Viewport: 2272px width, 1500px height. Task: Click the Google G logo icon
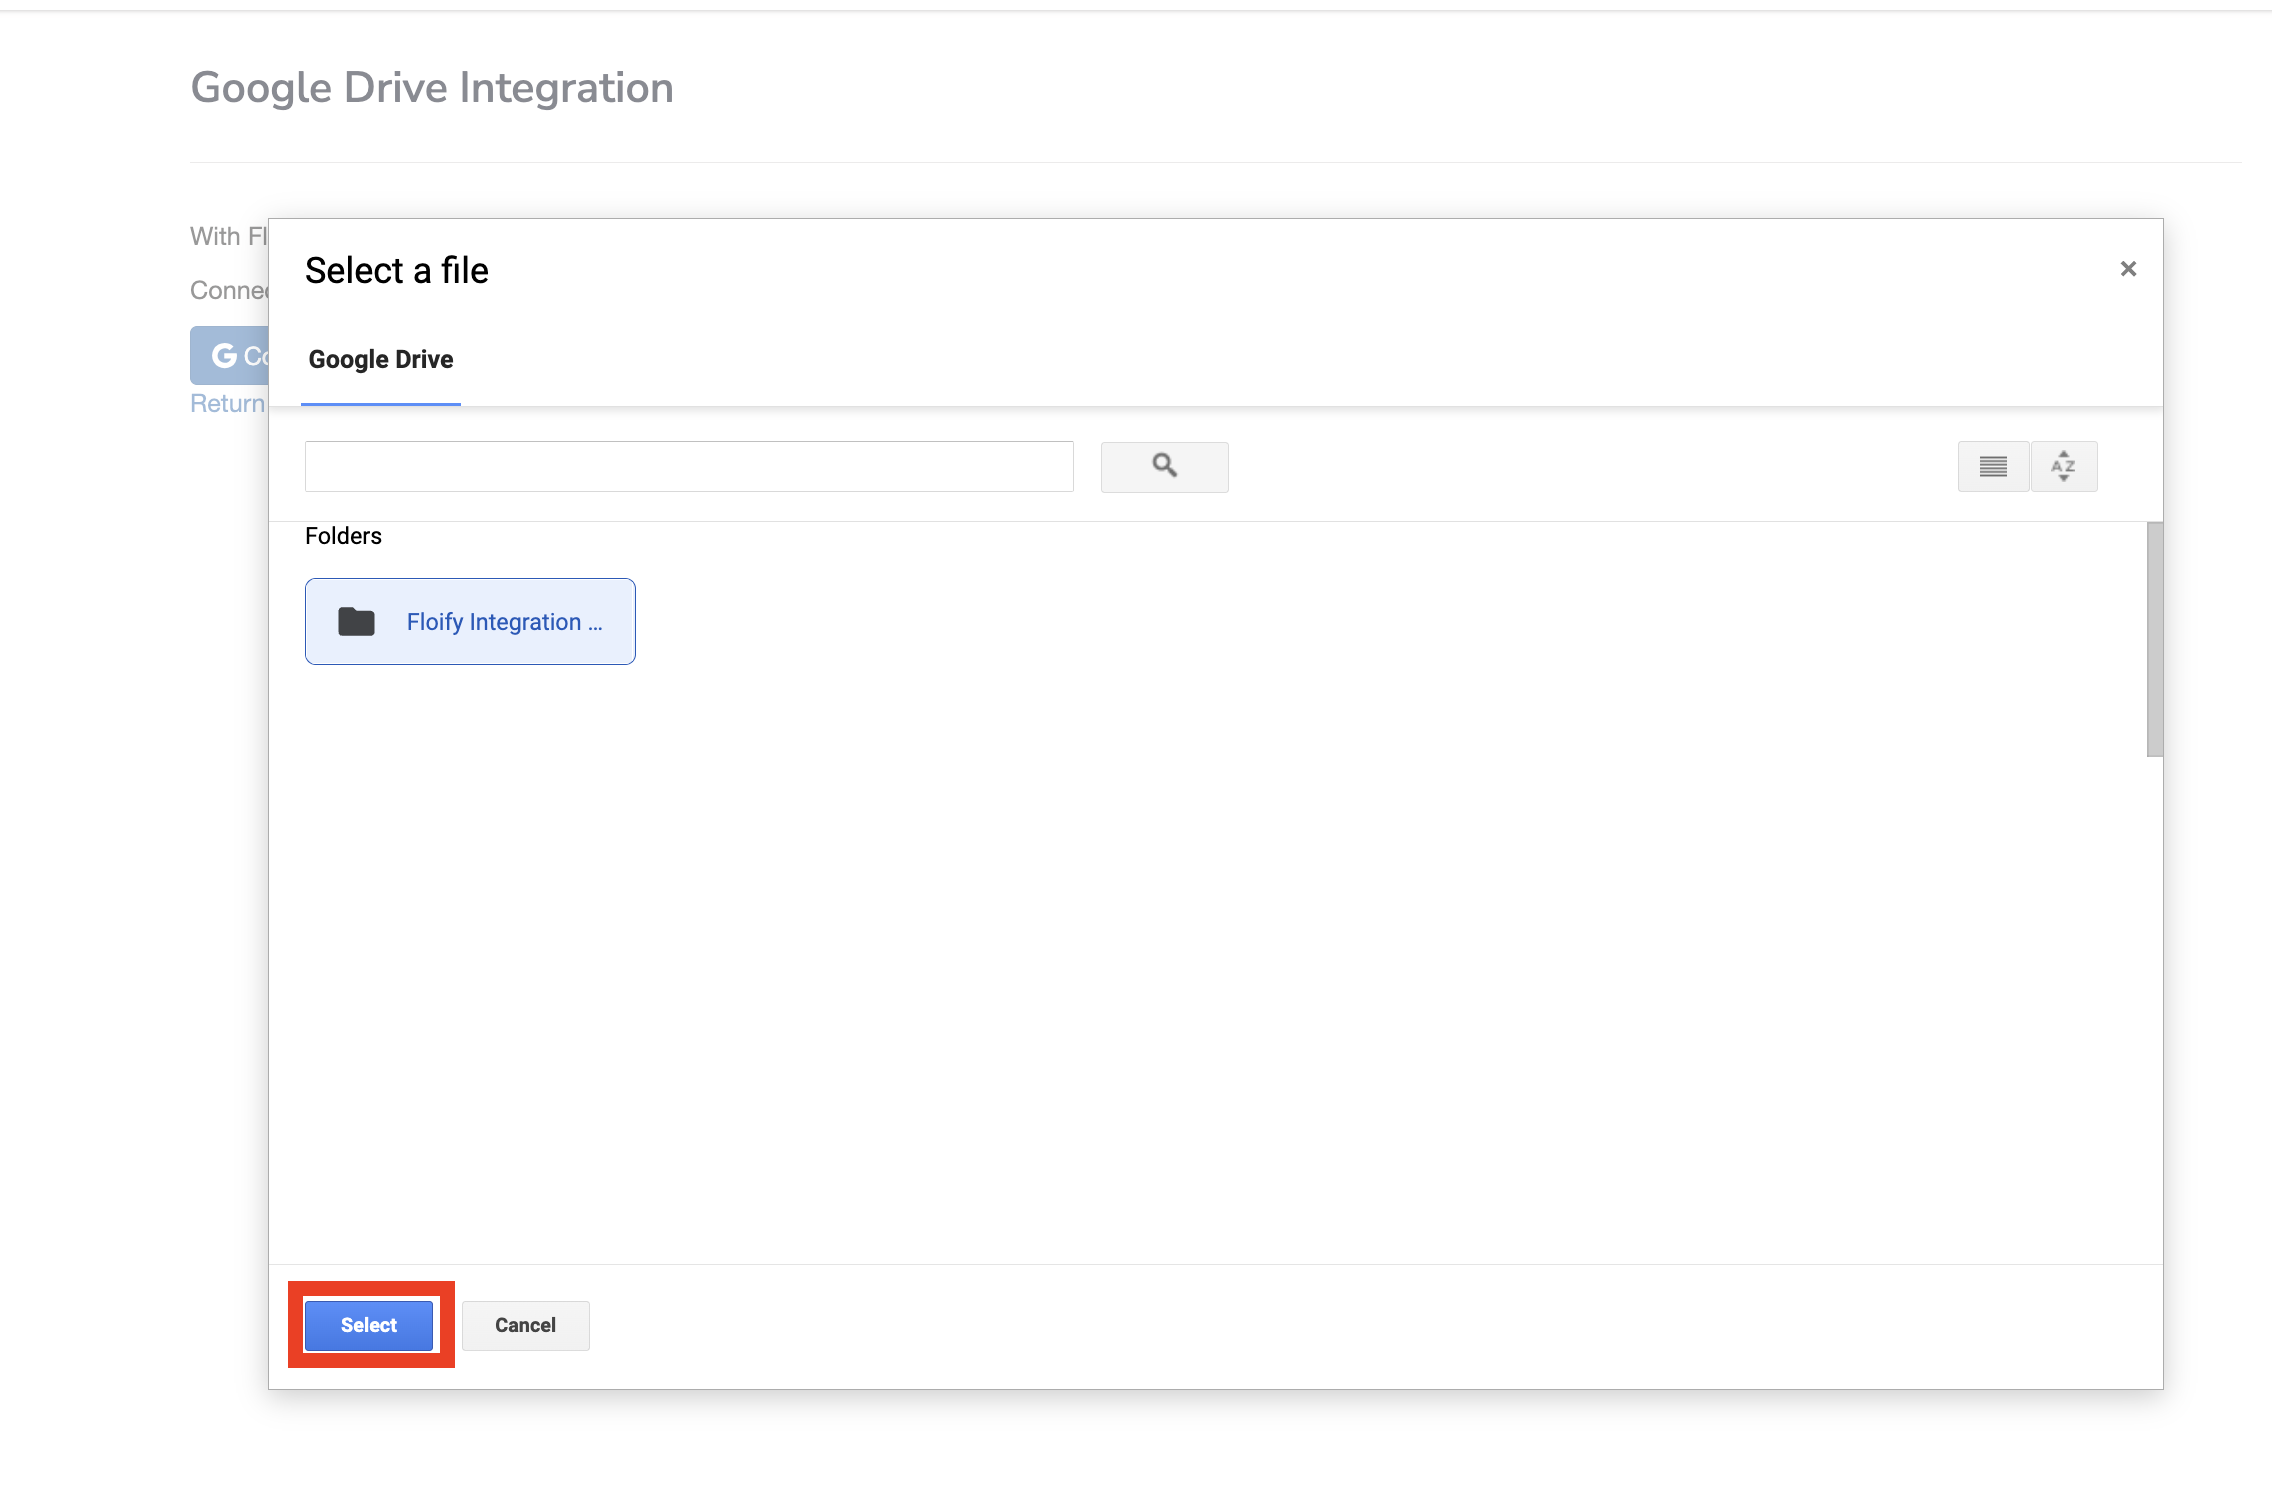click(224, 356)
